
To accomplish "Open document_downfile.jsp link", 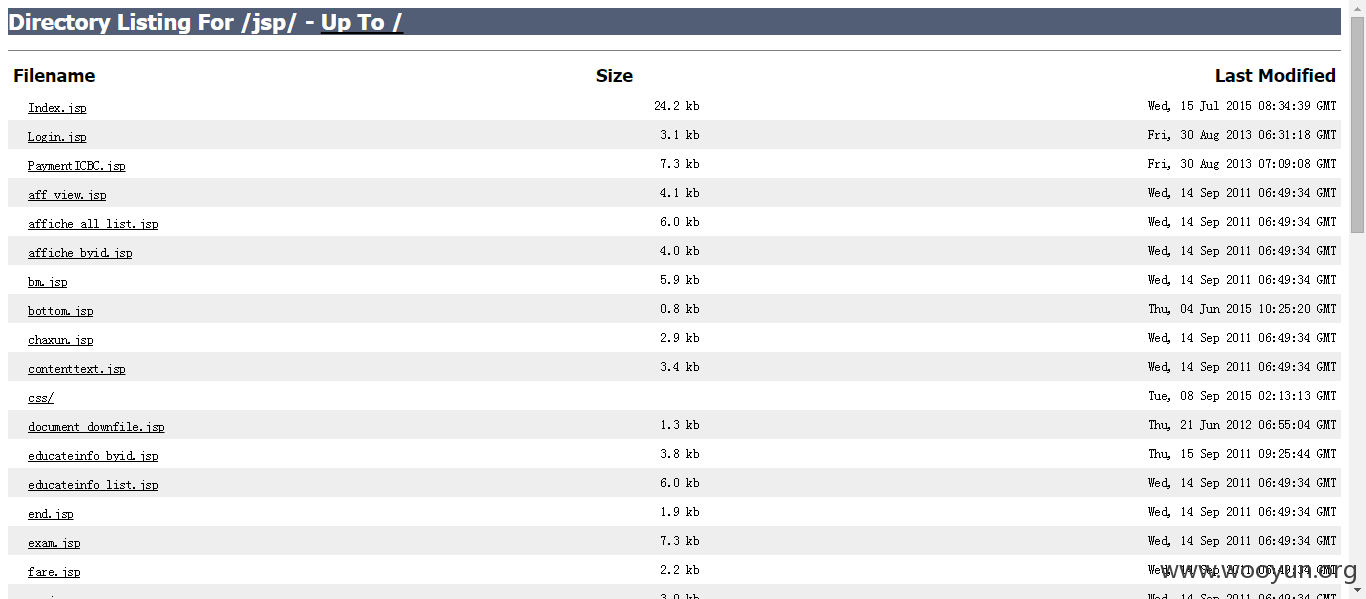I will (x=96, y=427).
